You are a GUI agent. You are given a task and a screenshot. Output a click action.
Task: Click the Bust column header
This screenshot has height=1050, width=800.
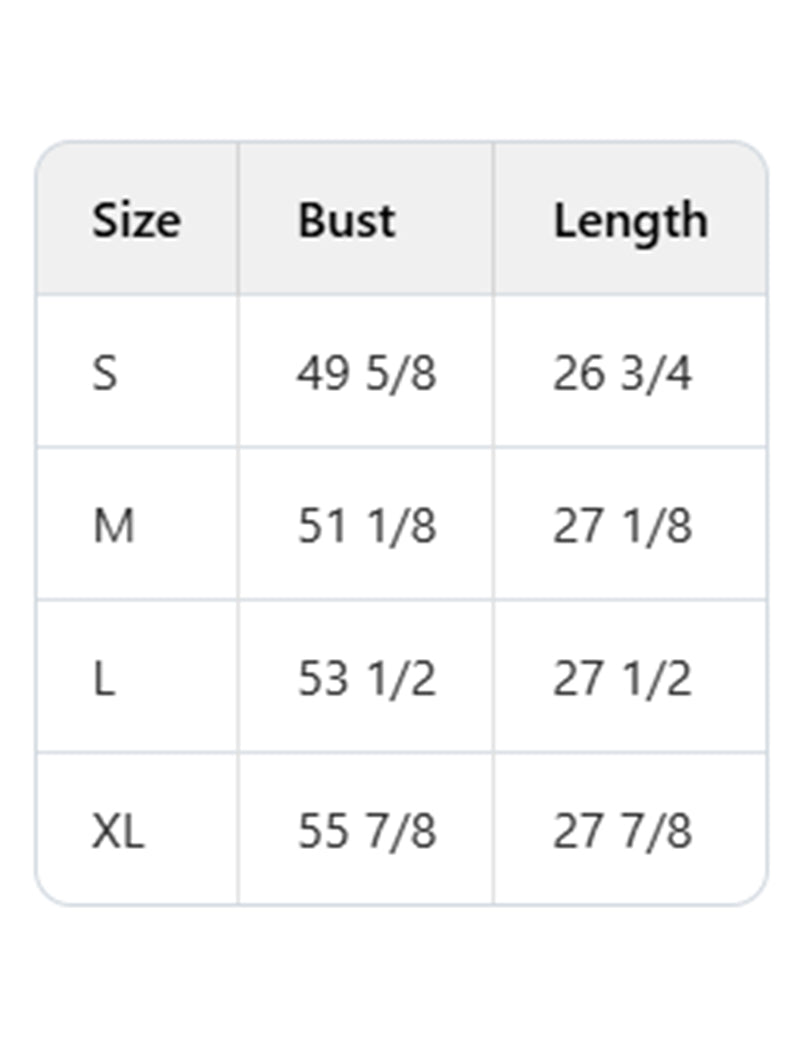346,220
